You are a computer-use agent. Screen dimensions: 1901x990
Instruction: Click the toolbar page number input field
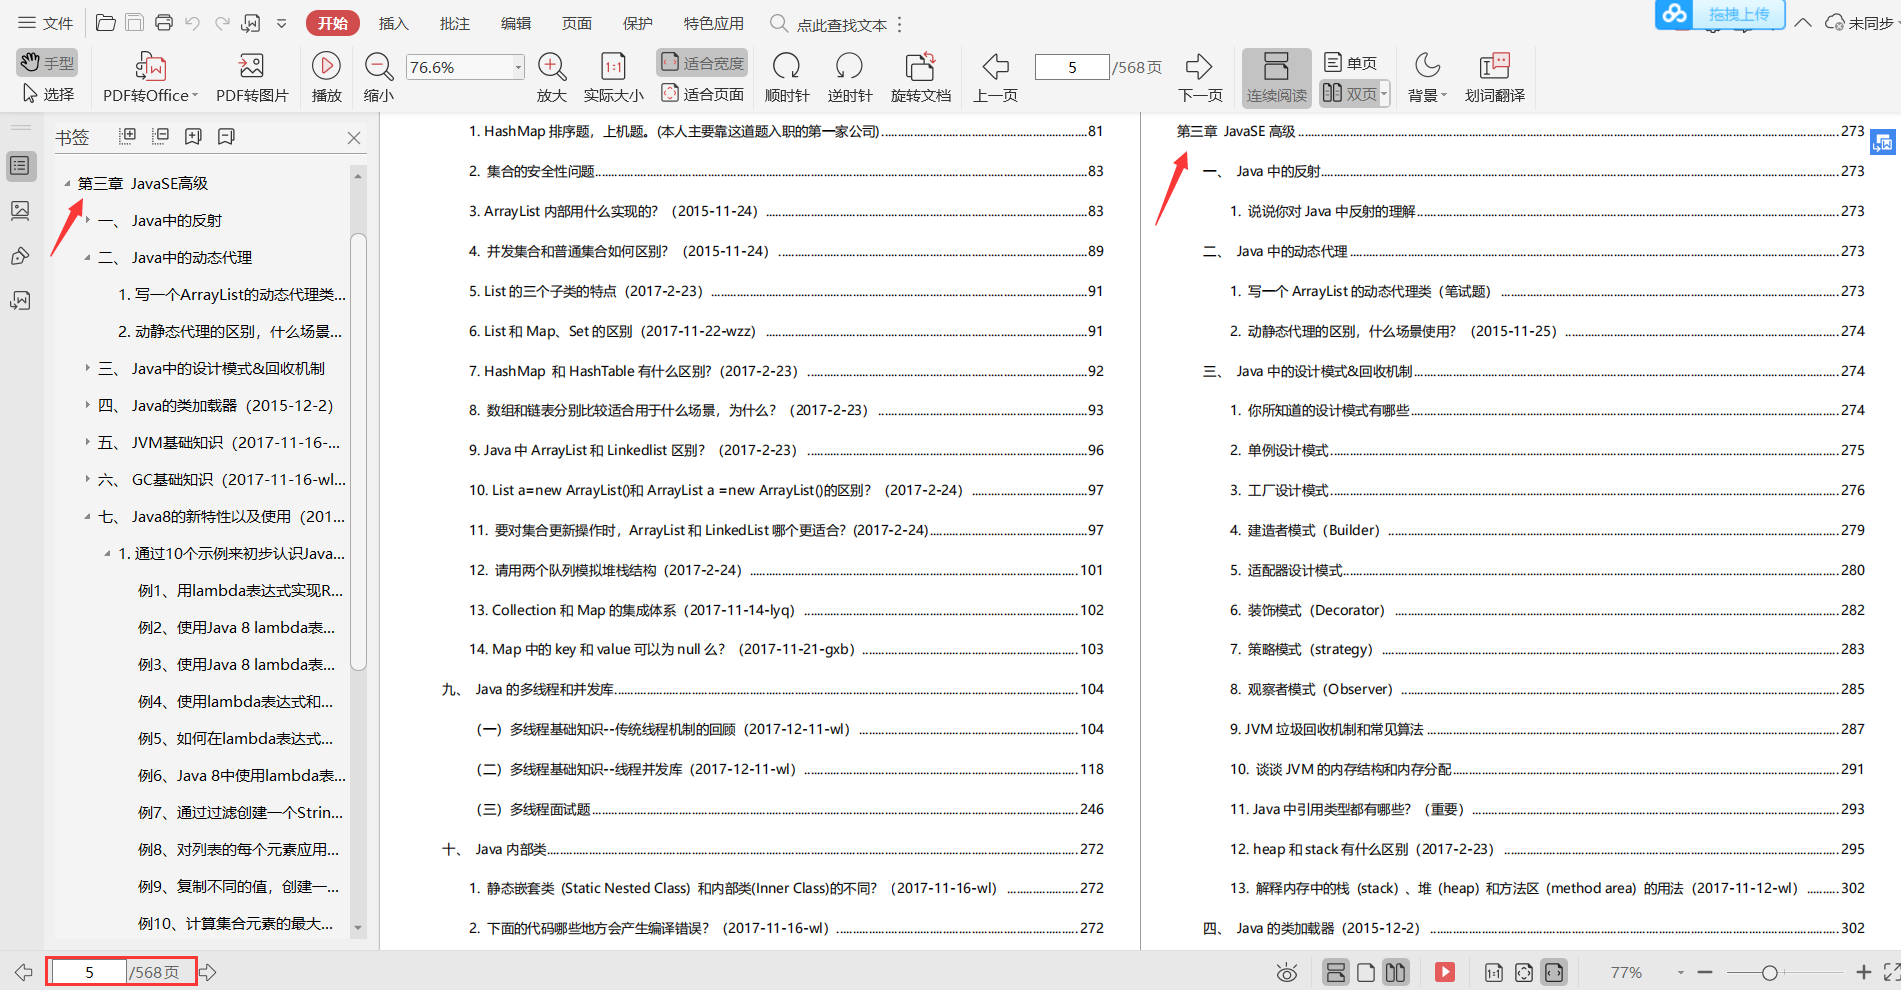click(x=1072, y=67)
